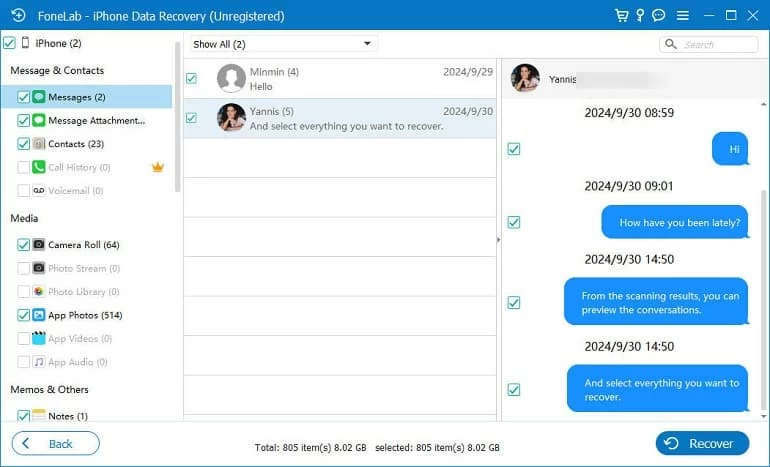The height and width of the screenshot is (467, 770).
Task: Open the feedback chat bubble icon
Action: (659, 15)
